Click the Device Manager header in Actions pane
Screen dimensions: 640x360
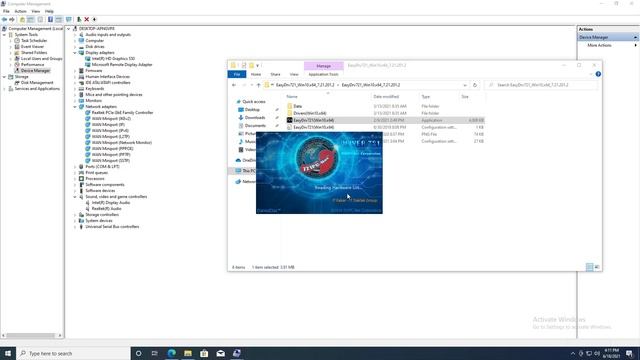pyautogui.click(x=608, y=37)
